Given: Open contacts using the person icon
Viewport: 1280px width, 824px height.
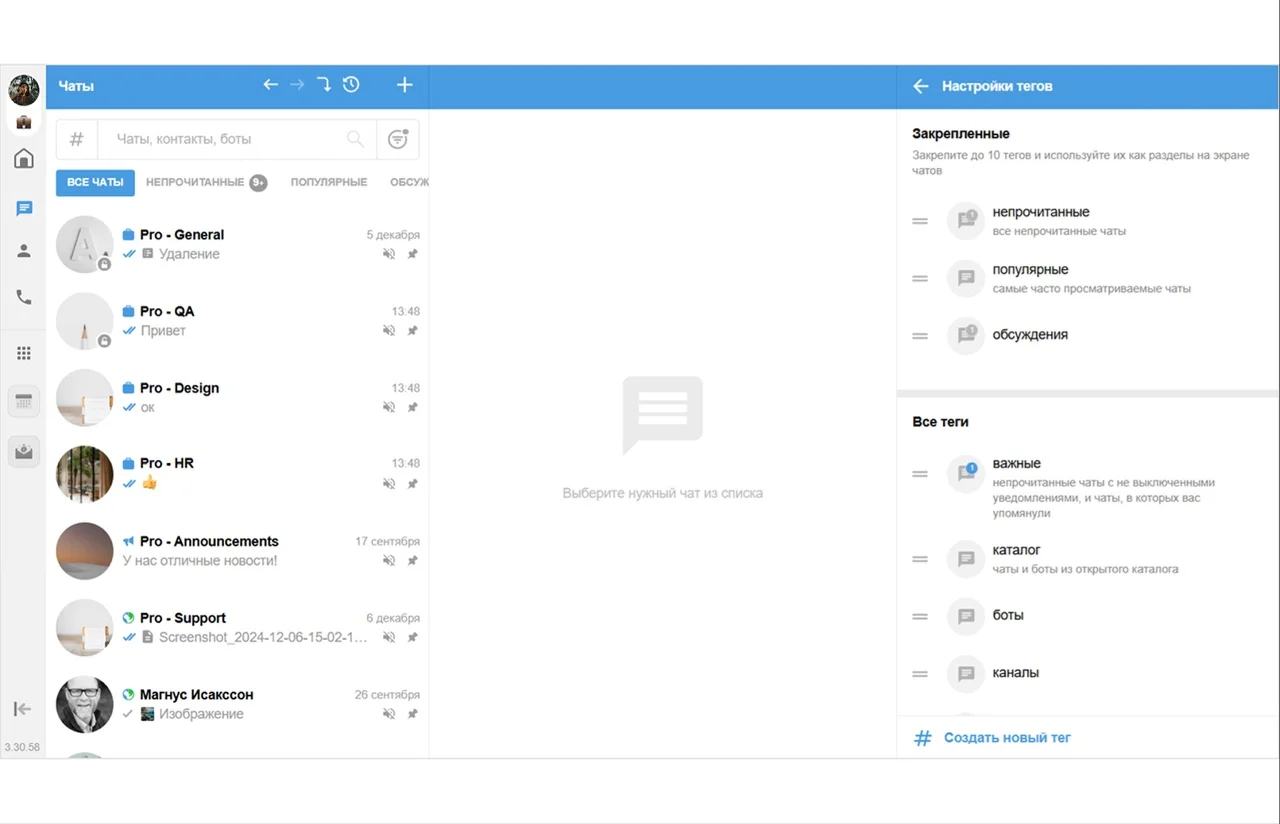Looking at the screenshot, I should pyautogui.click(x=23, y=251).
